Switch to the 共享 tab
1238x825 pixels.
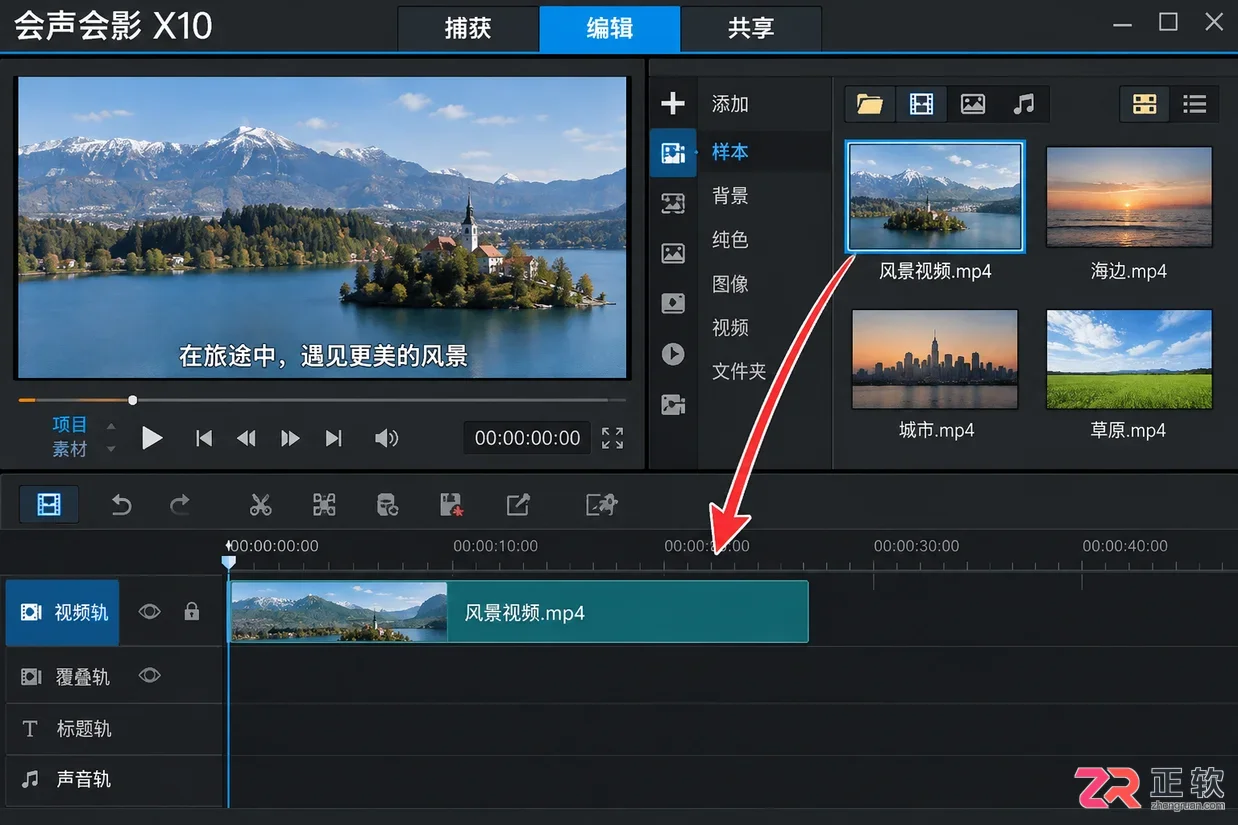751,28
